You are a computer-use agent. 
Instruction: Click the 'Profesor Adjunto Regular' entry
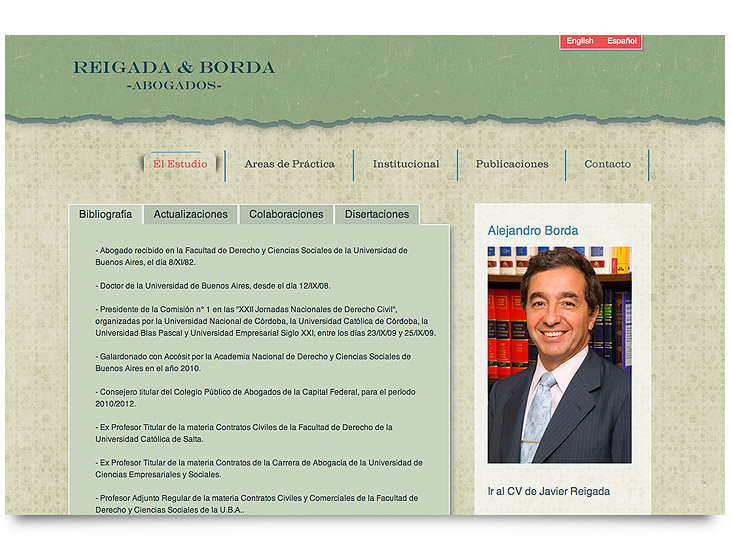click(257, 504)
